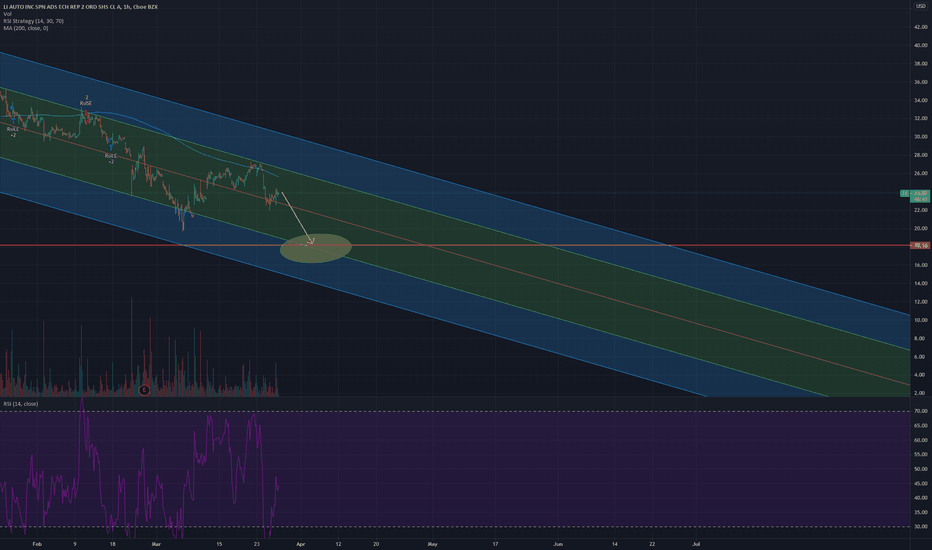Screen dimensions: 932x550
Task: Click the 4.00 price axis label
Action: coord(921,375)
